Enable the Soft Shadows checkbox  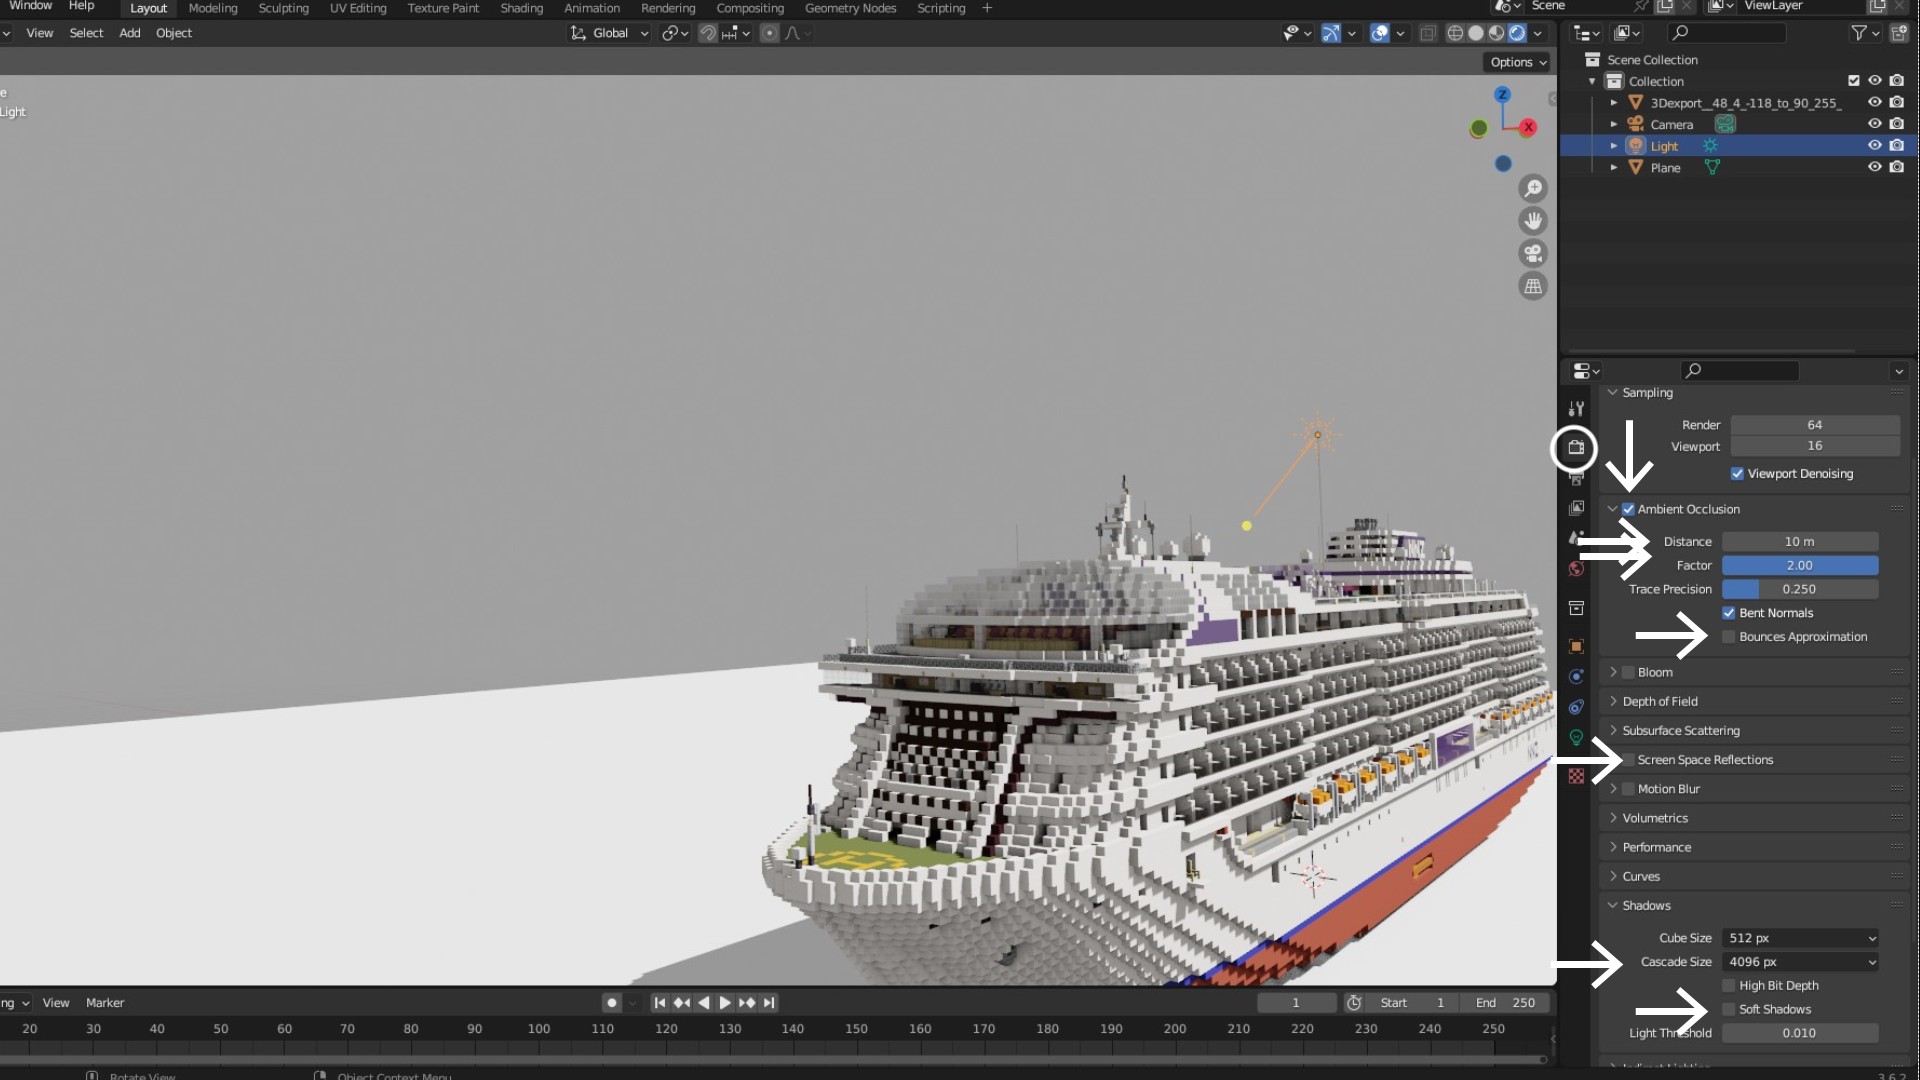tap(1728, 1010)
